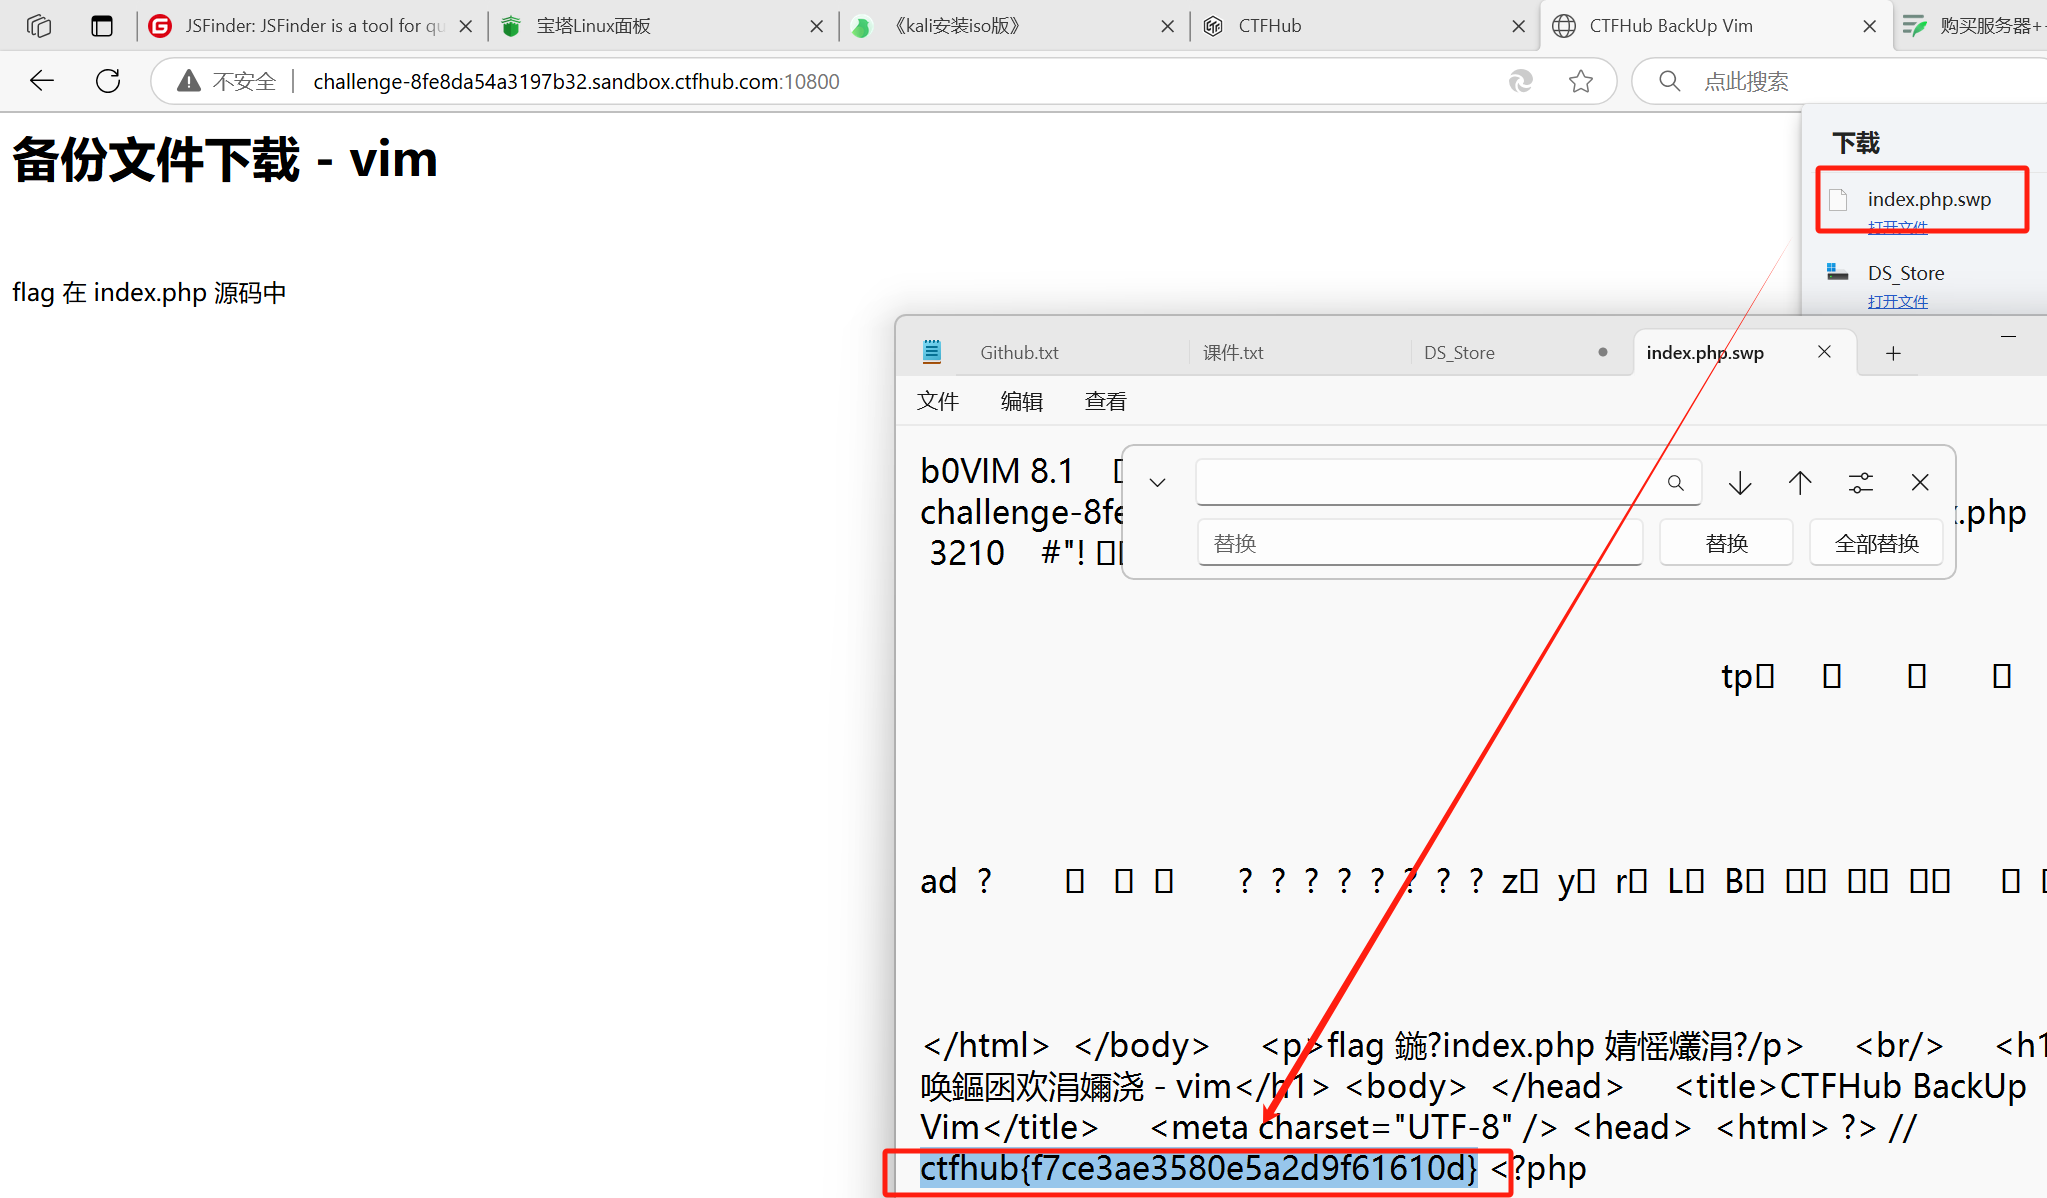
Task: Click the 全部替换 button
Action: click(1876, 543)
